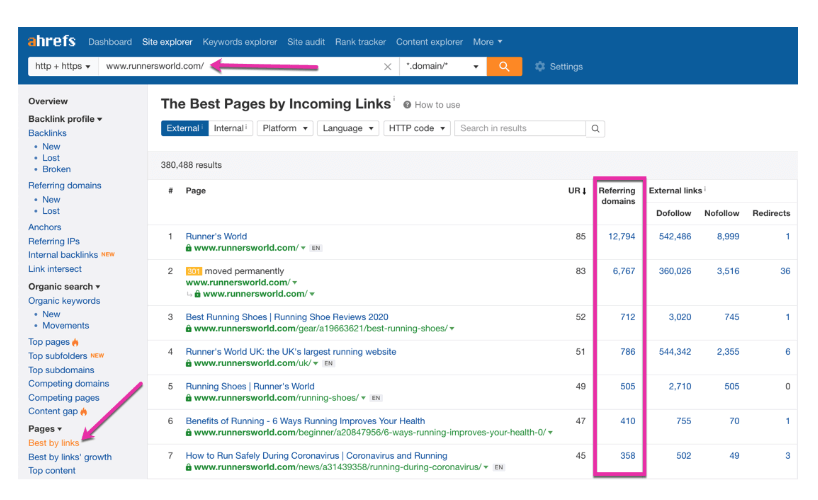Screen dimensions: 818x500
Task: Expand the Platform filter dropdown
Action: point(284,129)
